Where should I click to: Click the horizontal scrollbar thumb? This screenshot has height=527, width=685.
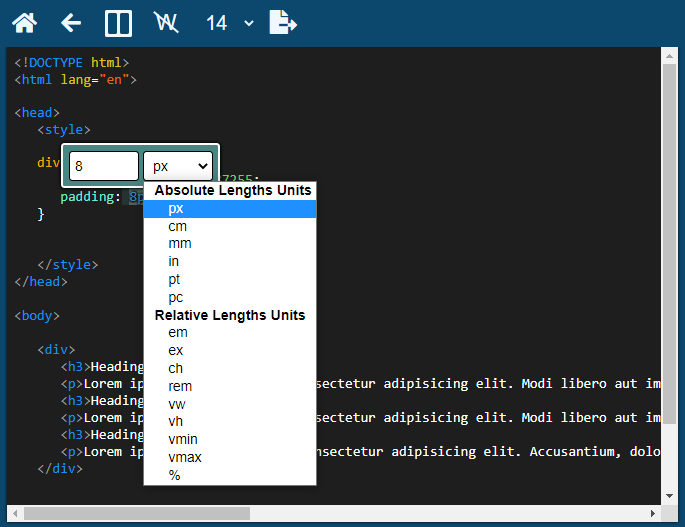(x=137, y=513)
